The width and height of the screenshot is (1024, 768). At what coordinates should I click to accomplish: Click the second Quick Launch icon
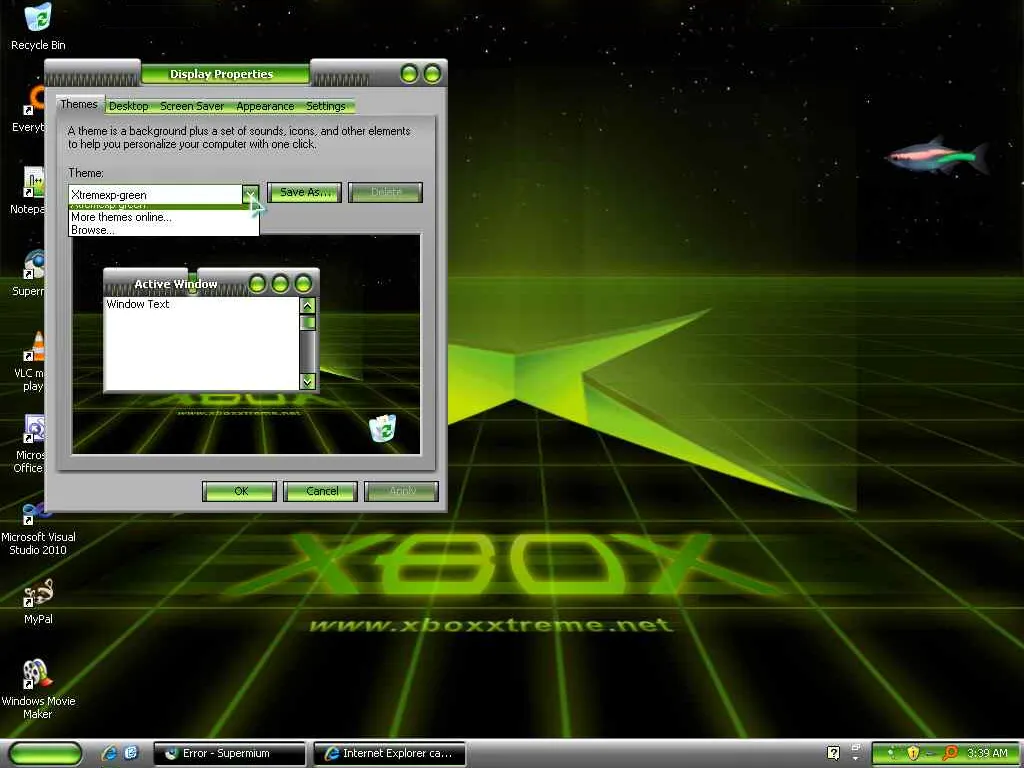pyautogui.click(x=131, y=753)
